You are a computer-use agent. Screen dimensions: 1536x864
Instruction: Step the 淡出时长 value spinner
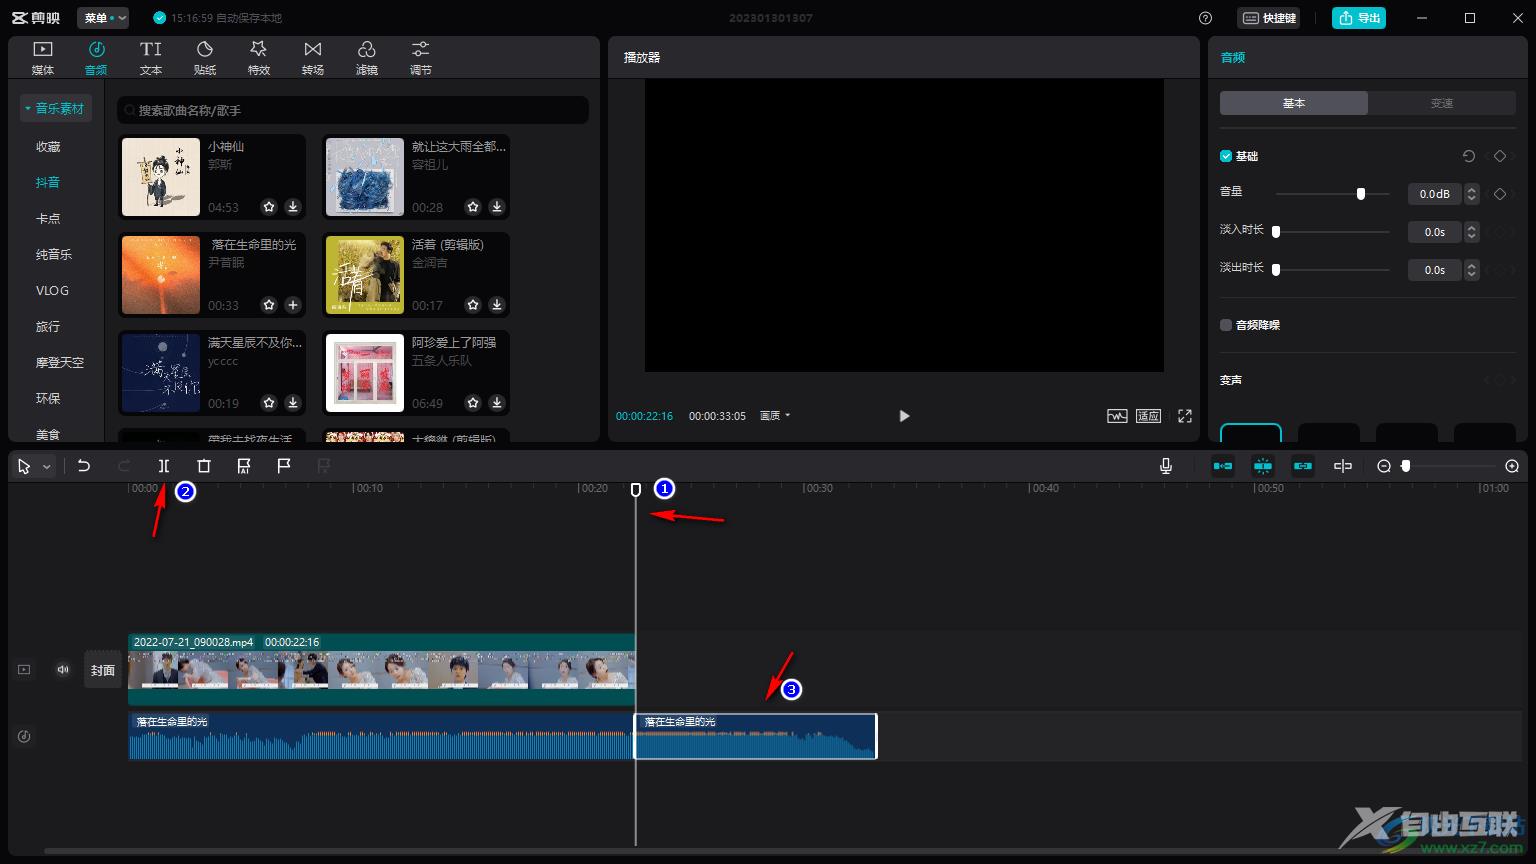coord(1471,270)
